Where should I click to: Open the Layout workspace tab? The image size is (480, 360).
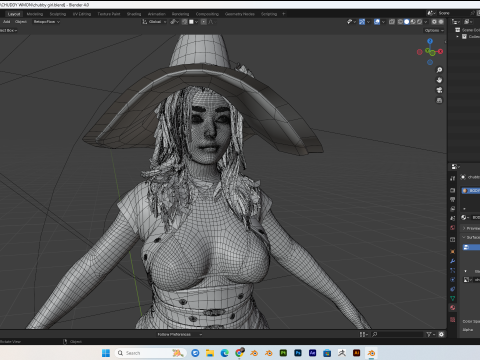pos(14,14)
